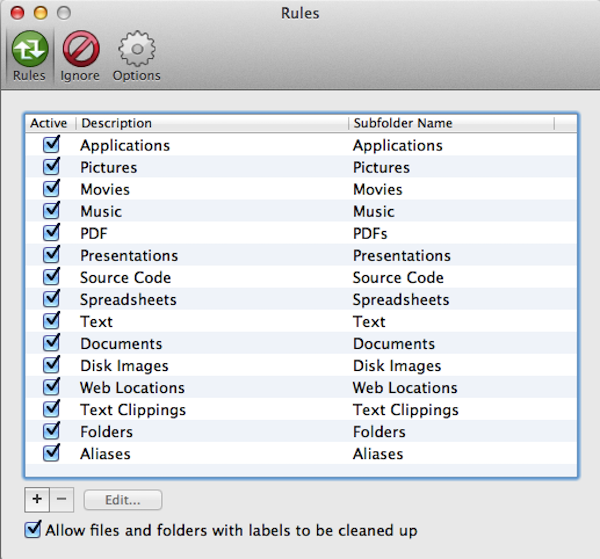Uncheck the Applications rule Active checkbox
This screenshot has height=559, width=600.
(51, 145)
